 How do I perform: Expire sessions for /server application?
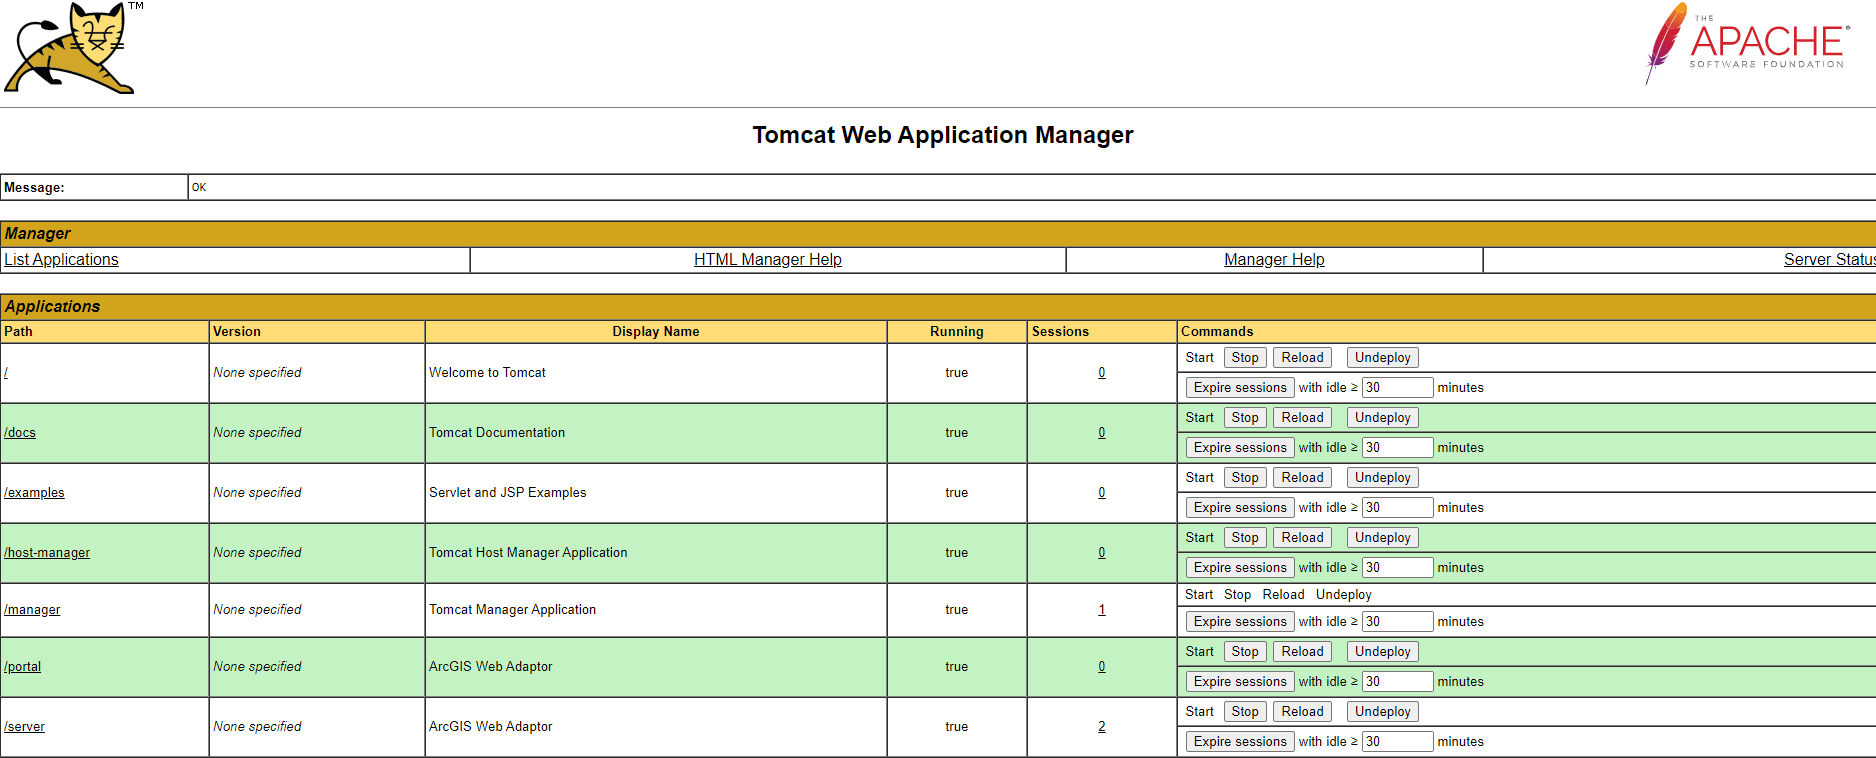1240,742
